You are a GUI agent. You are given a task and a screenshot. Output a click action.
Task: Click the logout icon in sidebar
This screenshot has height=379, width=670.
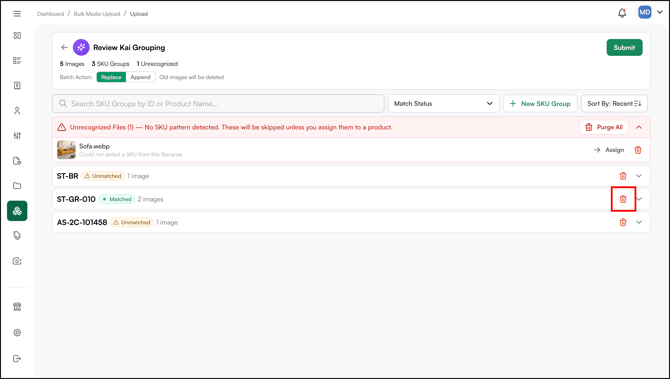pyautogui.click(x=17, y=358)
